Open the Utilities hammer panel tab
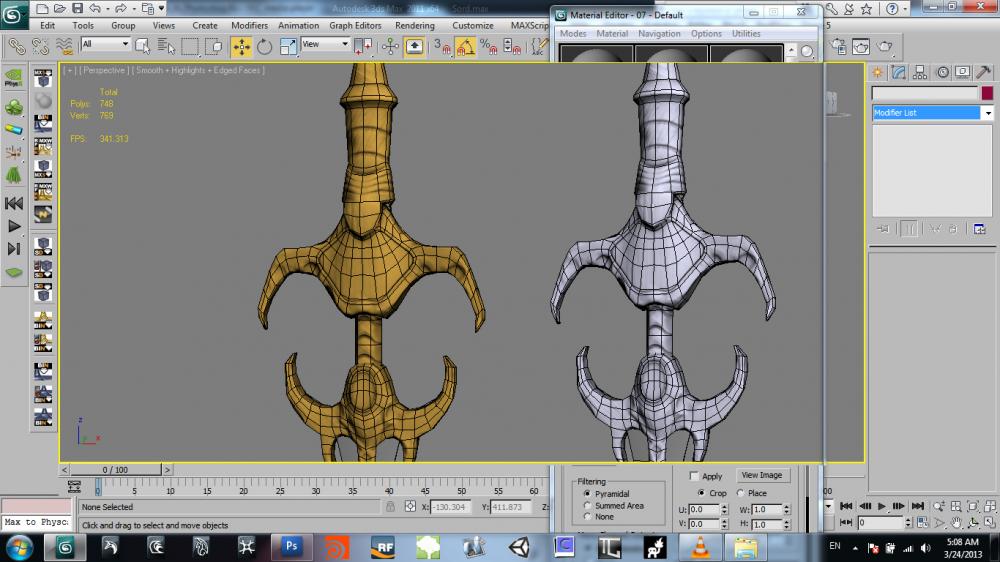1000x562 pixels. 983,72
